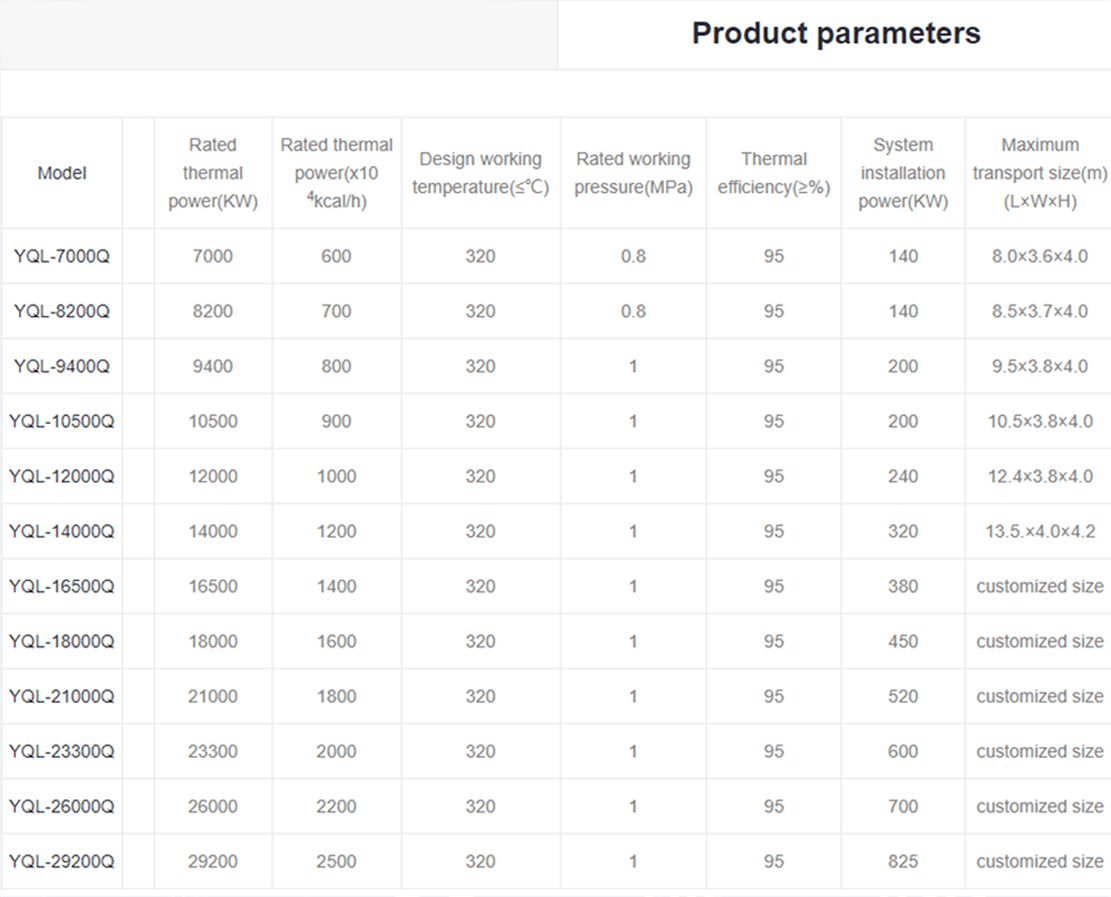
Task: Click the 2500 thermal power value
Action: 336,861
